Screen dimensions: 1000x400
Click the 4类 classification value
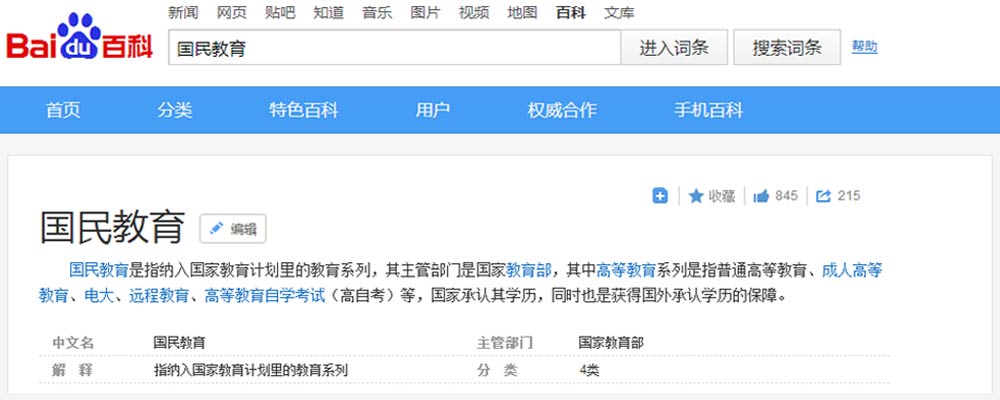pyautogui.click(x=589, y=370)
